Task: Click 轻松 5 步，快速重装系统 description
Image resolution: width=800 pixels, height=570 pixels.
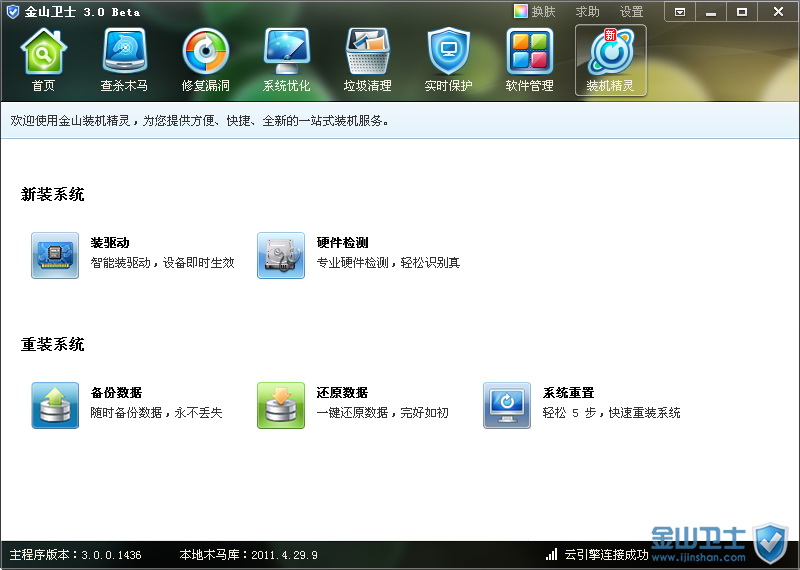Action: click(x=611, y=413)
